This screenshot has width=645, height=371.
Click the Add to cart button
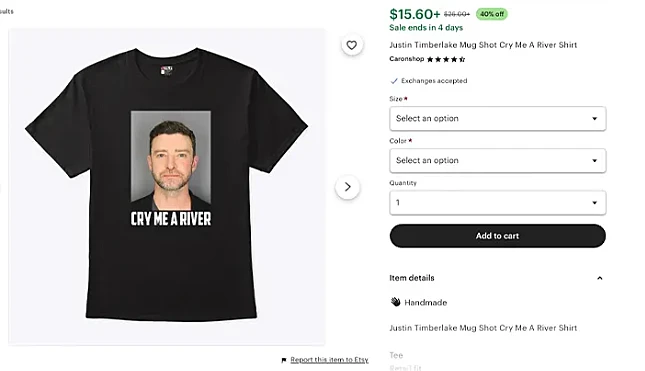pos(498,236)
